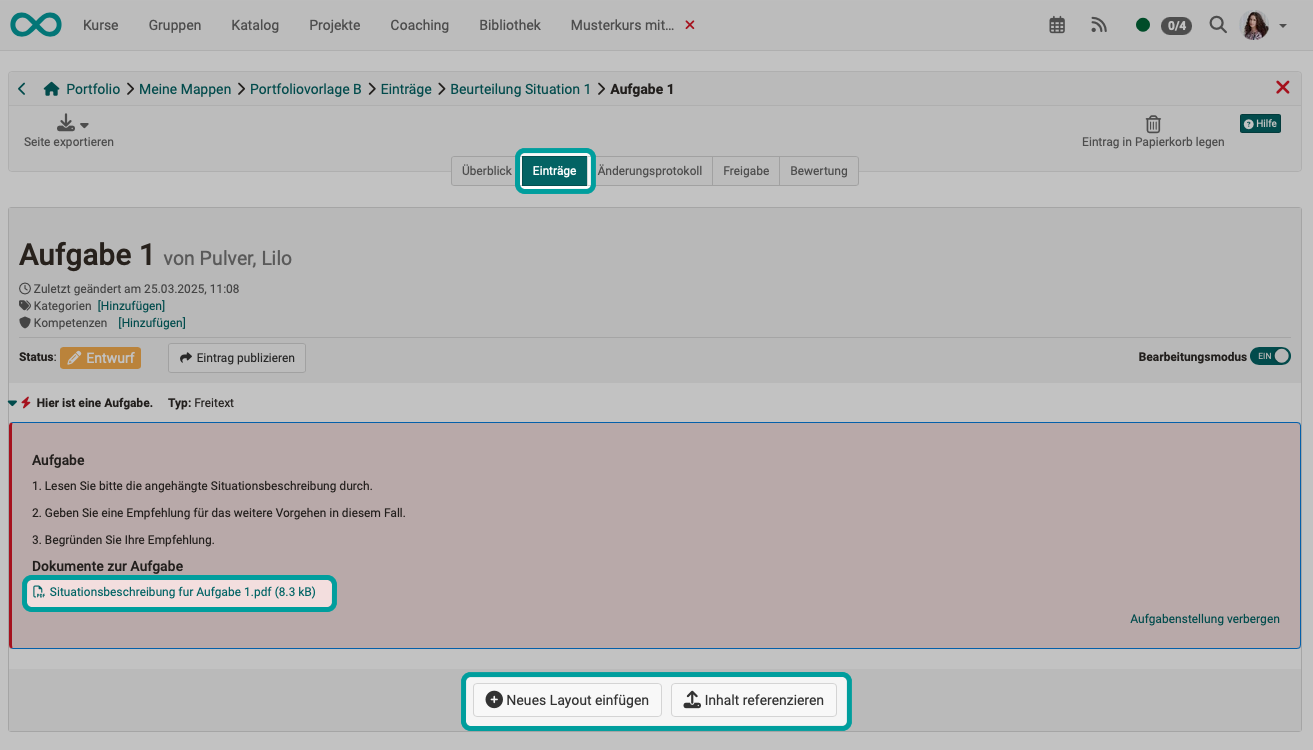This screenshot has height=750, width=1313.
Task: Open the Bewertung tab
Action: [818, 170]
